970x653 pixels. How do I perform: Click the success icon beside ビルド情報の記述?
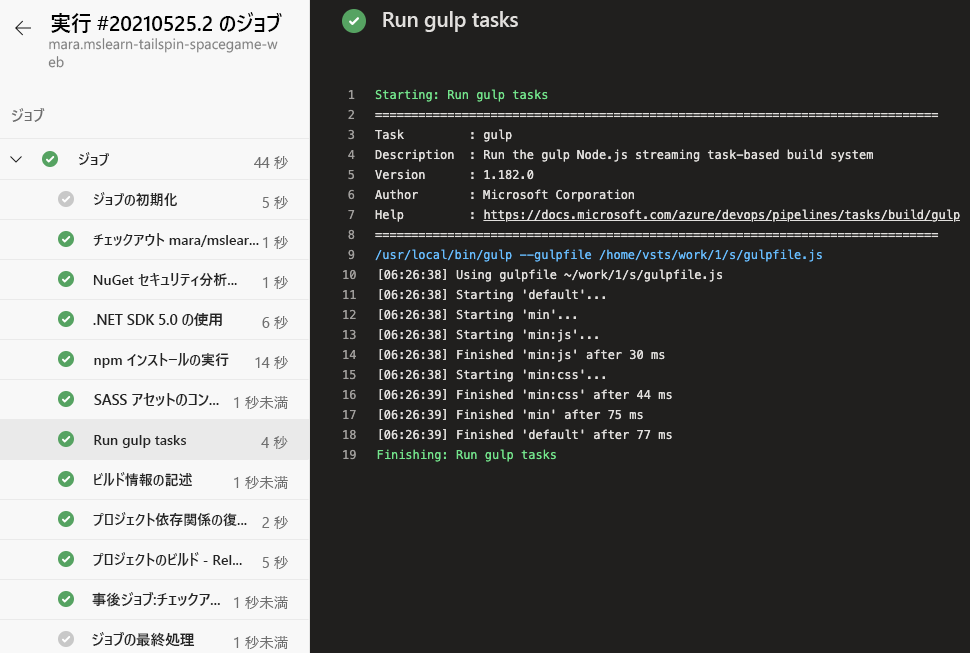coord(66,479)
